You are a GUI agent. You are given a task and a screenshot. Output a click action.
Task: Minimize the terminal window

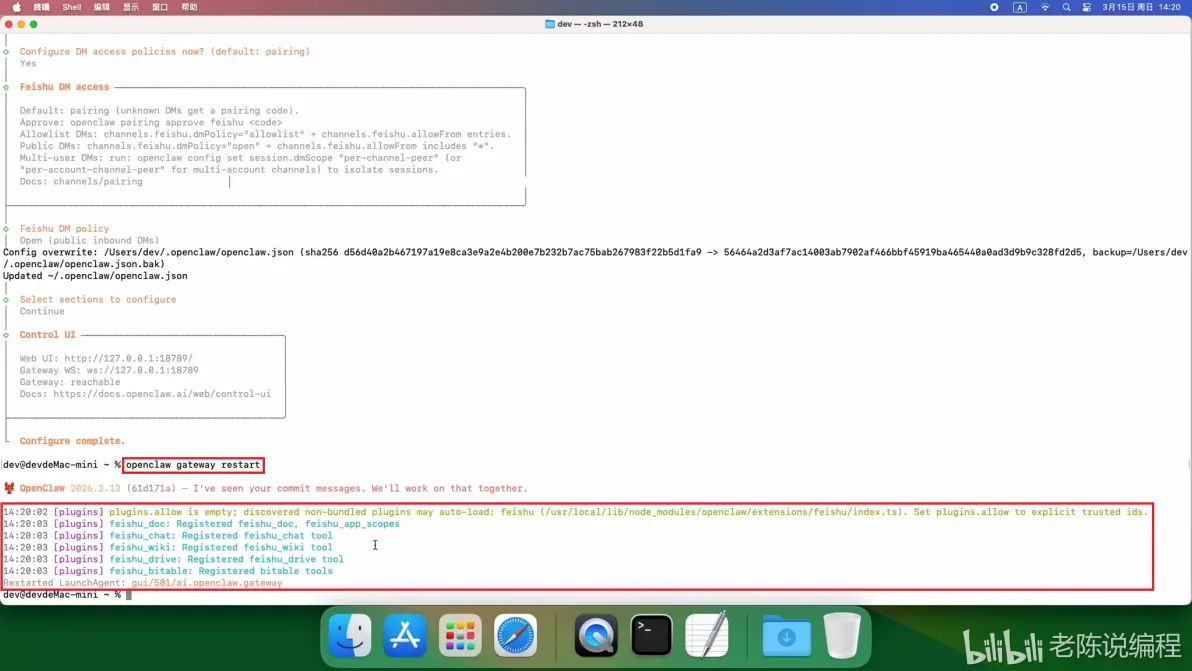(21, 24)
